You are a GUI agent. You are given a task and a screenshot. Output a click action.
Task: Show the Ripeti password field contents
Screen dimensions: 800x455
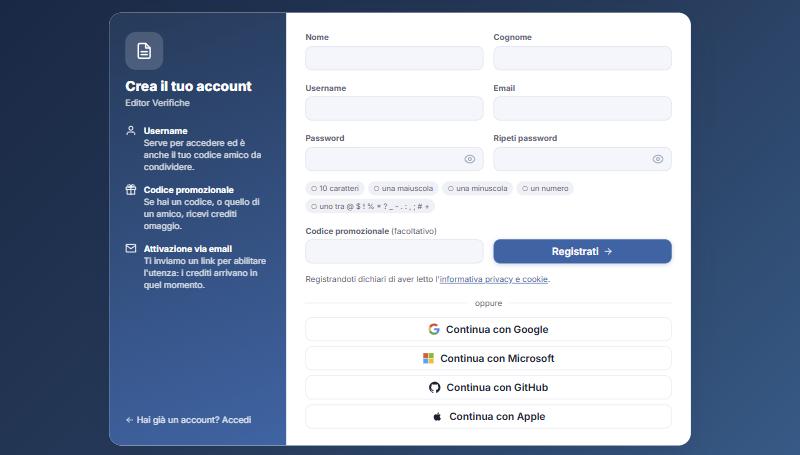point(658,159)
